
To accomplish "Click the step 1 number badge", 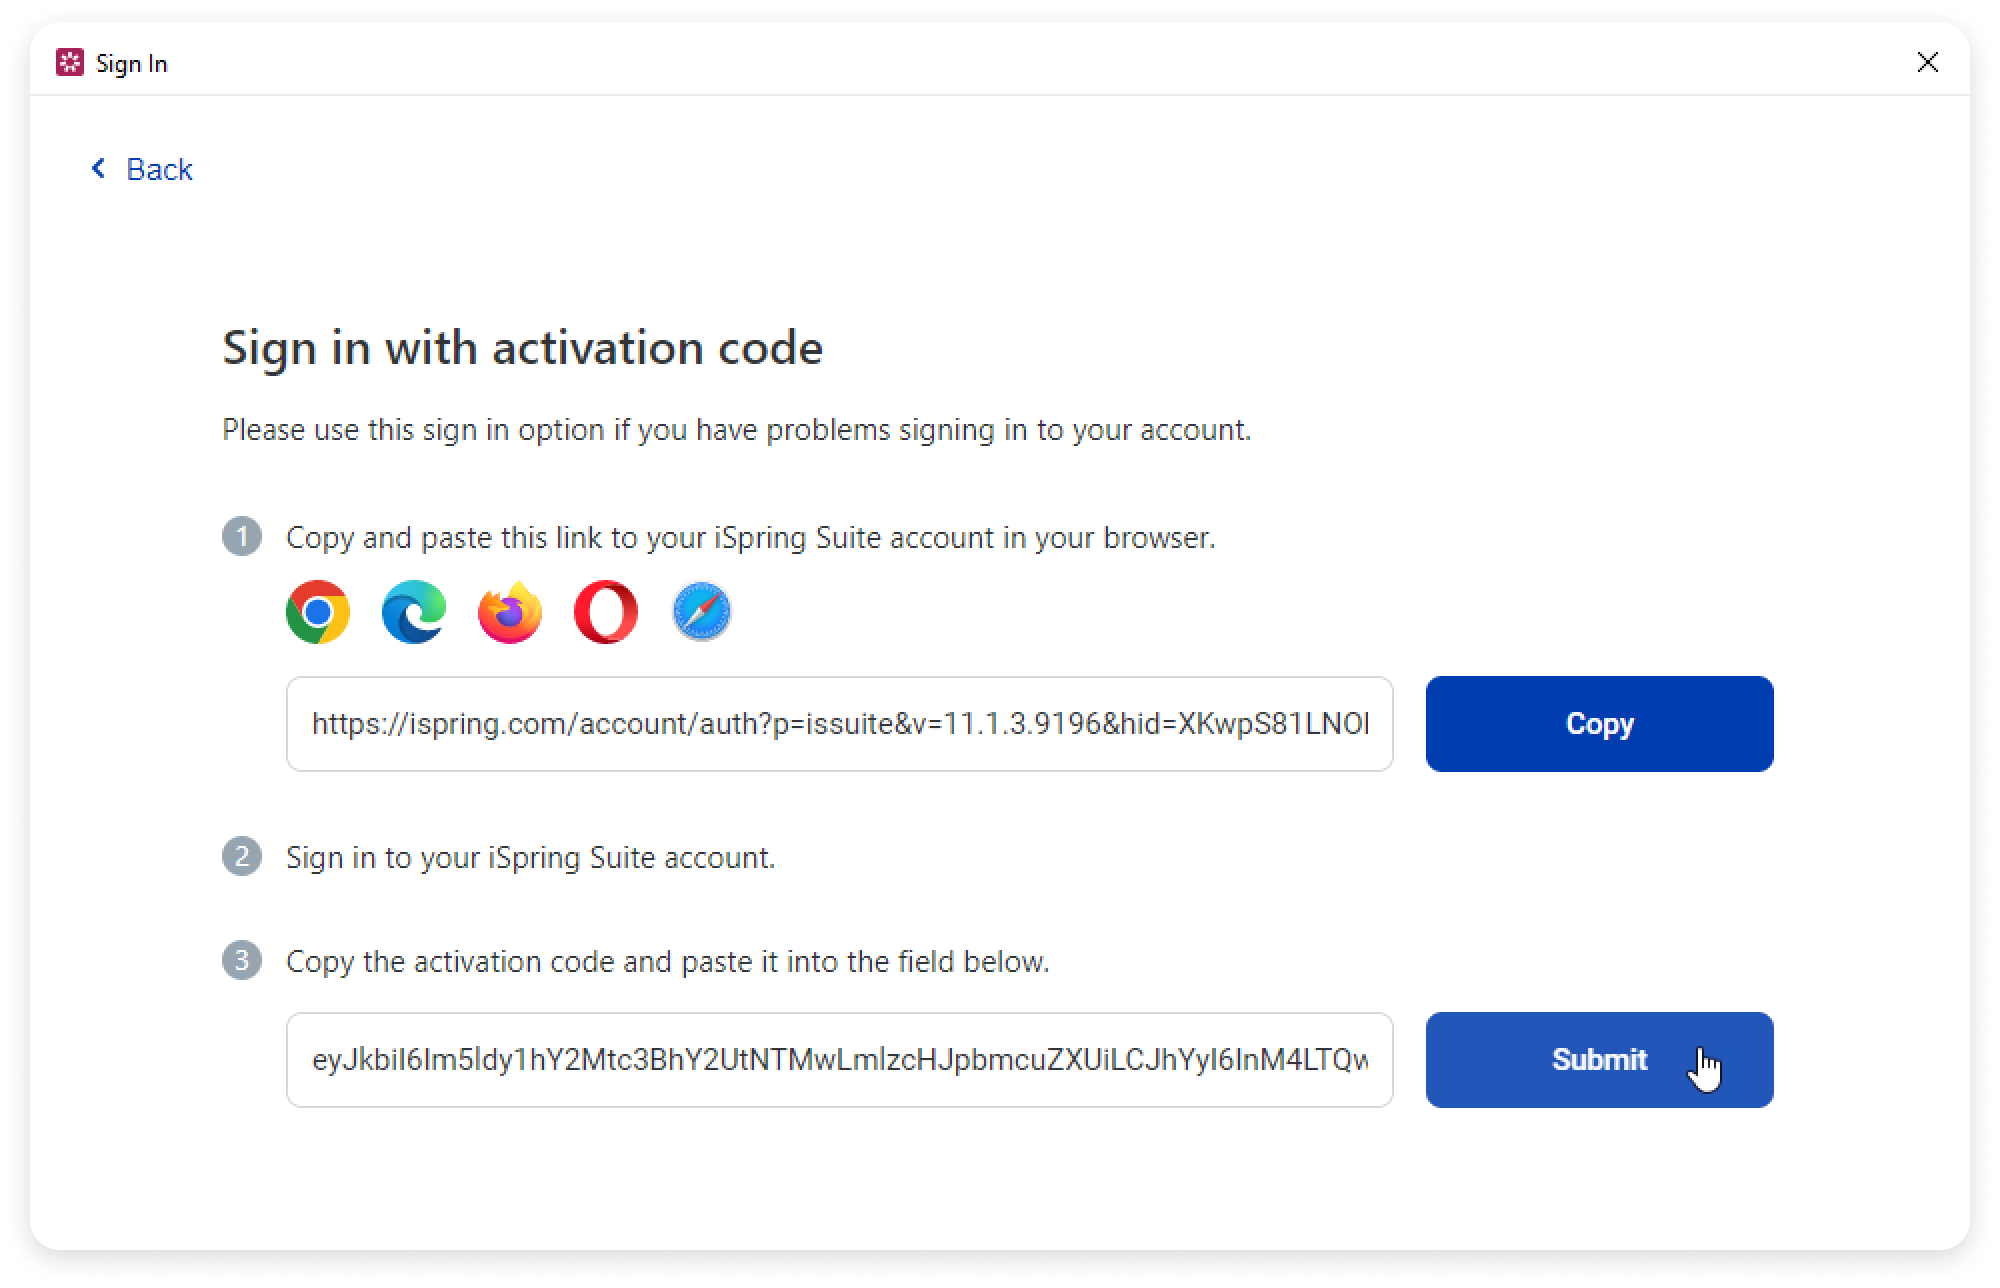I will 242,537.
